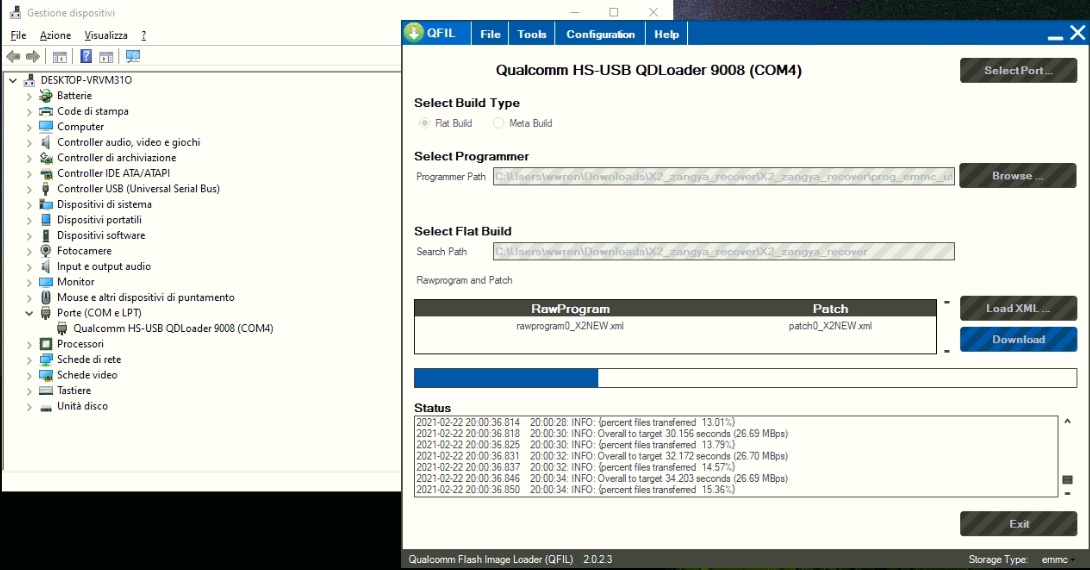The height and width of the screenshot is (570, 1090).
Task: Click the Programmer Path input field
Action: tap(724, 177)
